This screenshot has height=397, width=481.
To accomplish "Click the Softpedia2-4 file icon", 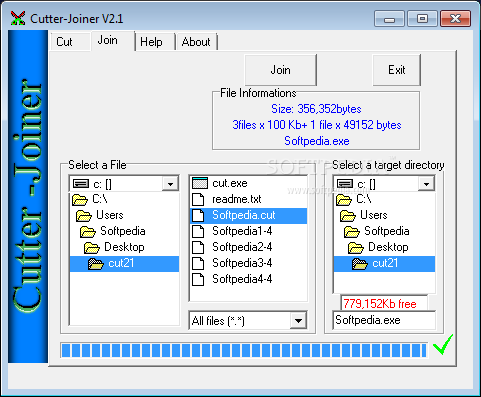I will [x=198, y=247].
